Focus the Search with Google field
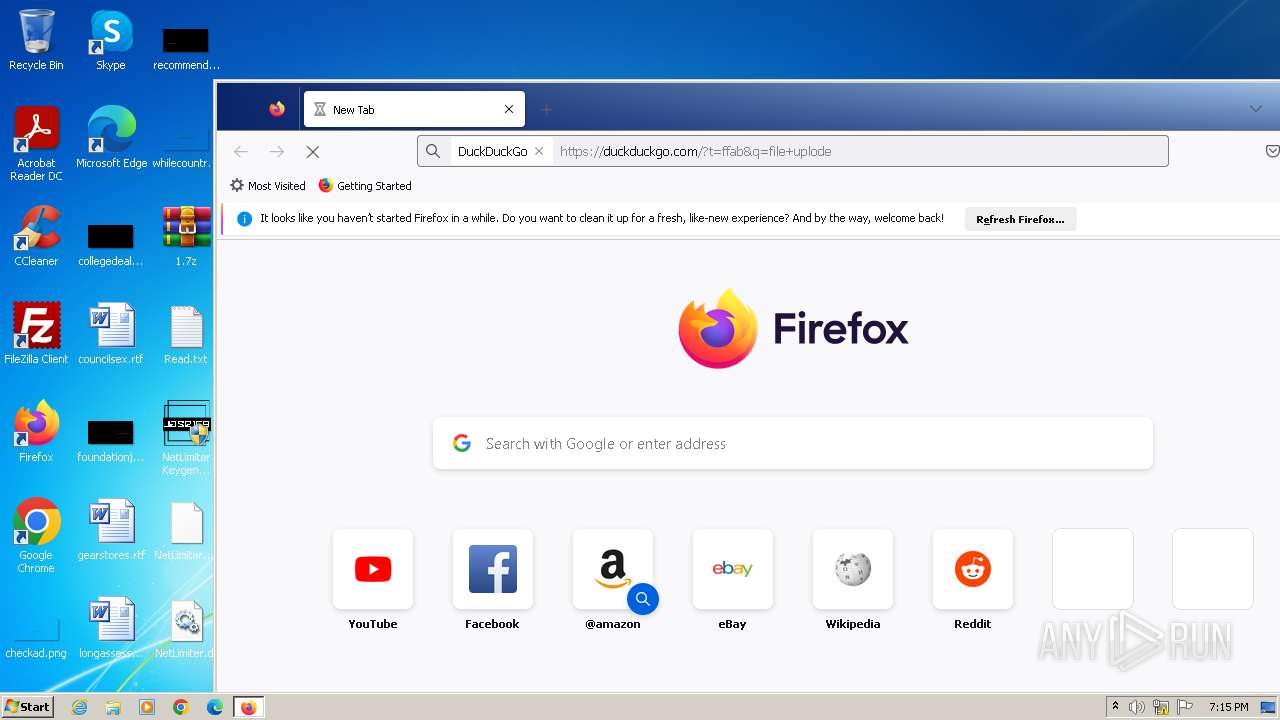The height and width of the screenshot is (720, 1280). 792,443
